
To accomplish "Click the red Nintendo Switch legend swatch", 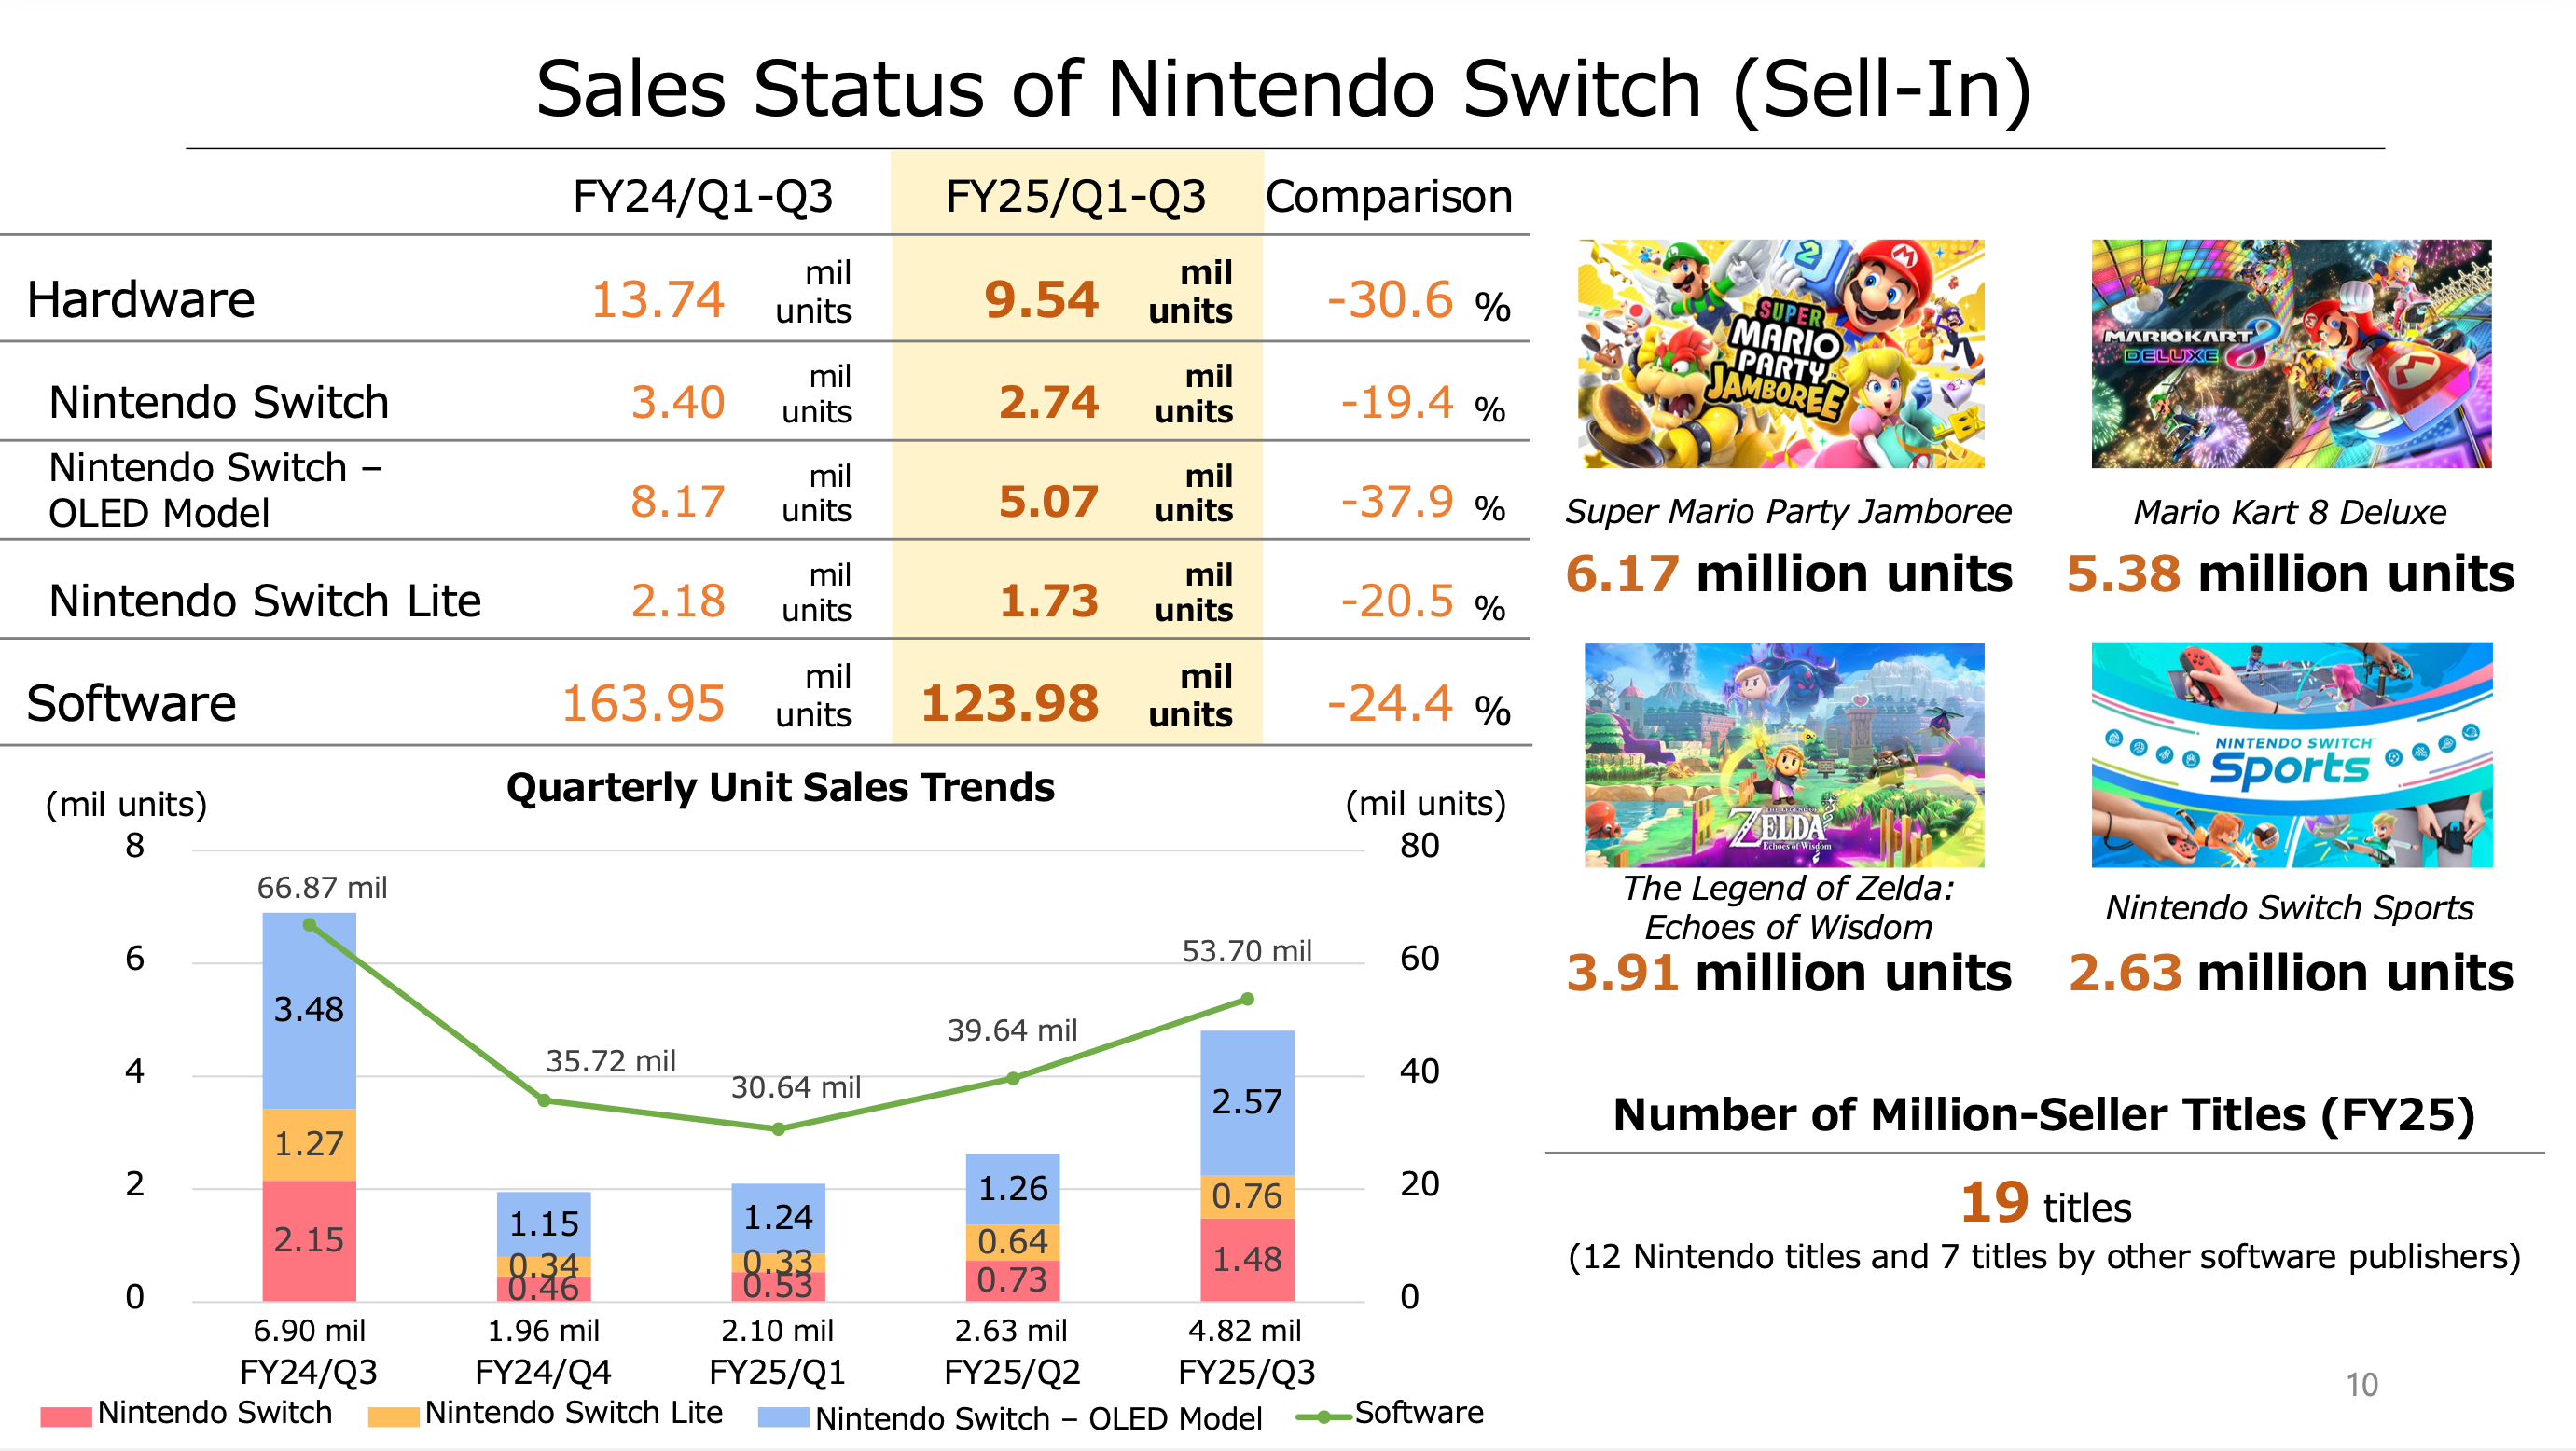I will (66, 1416).
